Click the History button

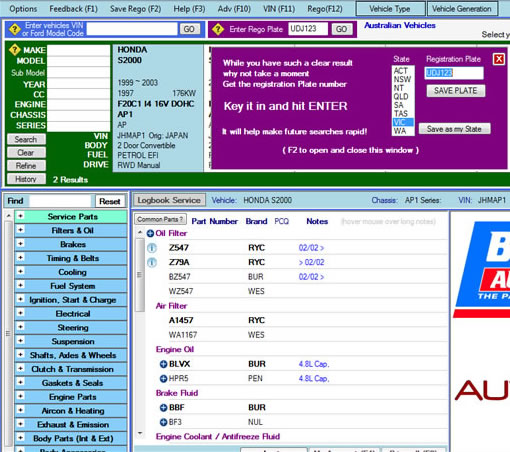coord(26,179)
